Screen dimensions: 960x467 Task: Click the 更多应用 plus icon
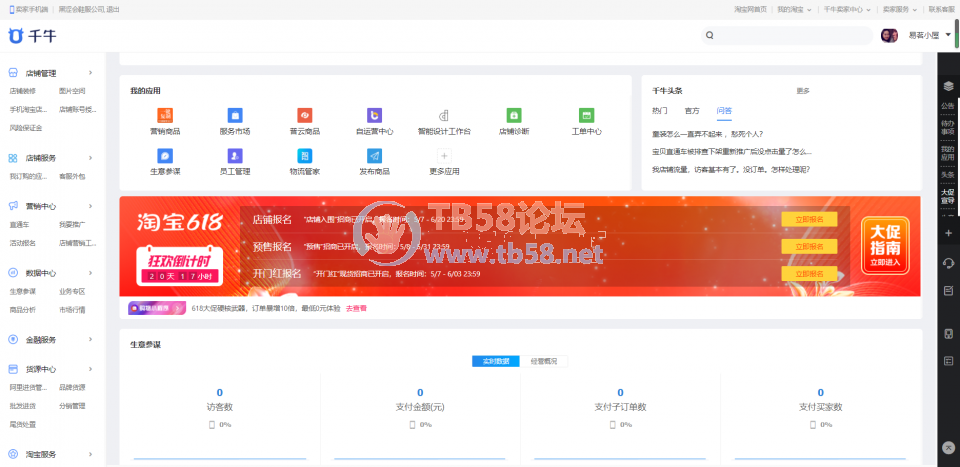pyautogui.click(x=444, y=157)
